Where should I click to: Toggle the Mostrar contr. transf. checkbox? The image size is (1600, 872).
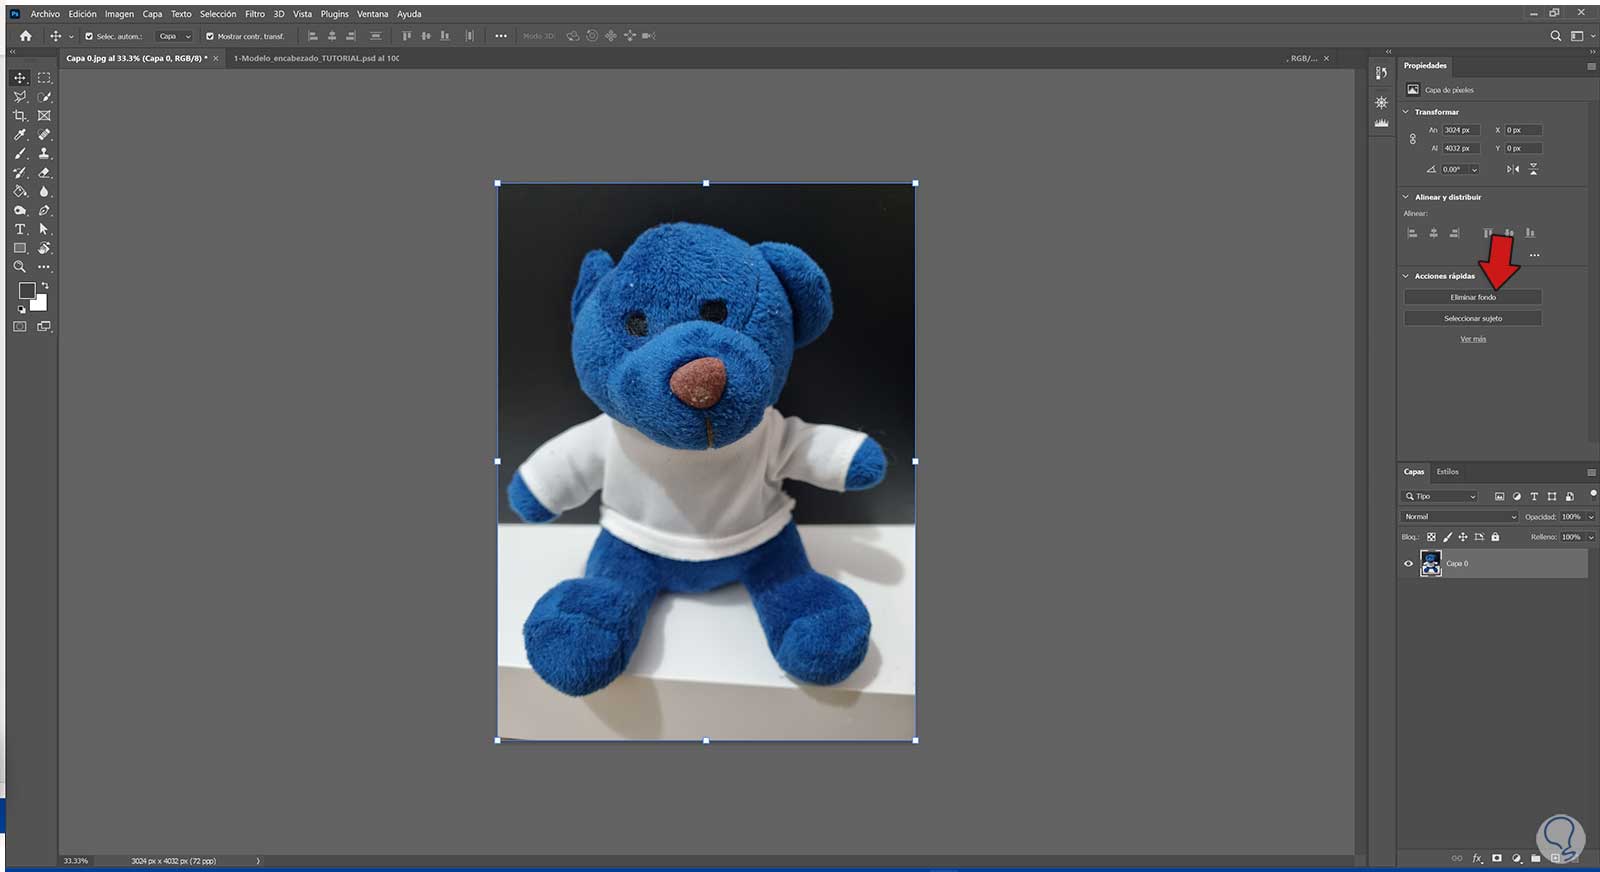click(210, 36)
